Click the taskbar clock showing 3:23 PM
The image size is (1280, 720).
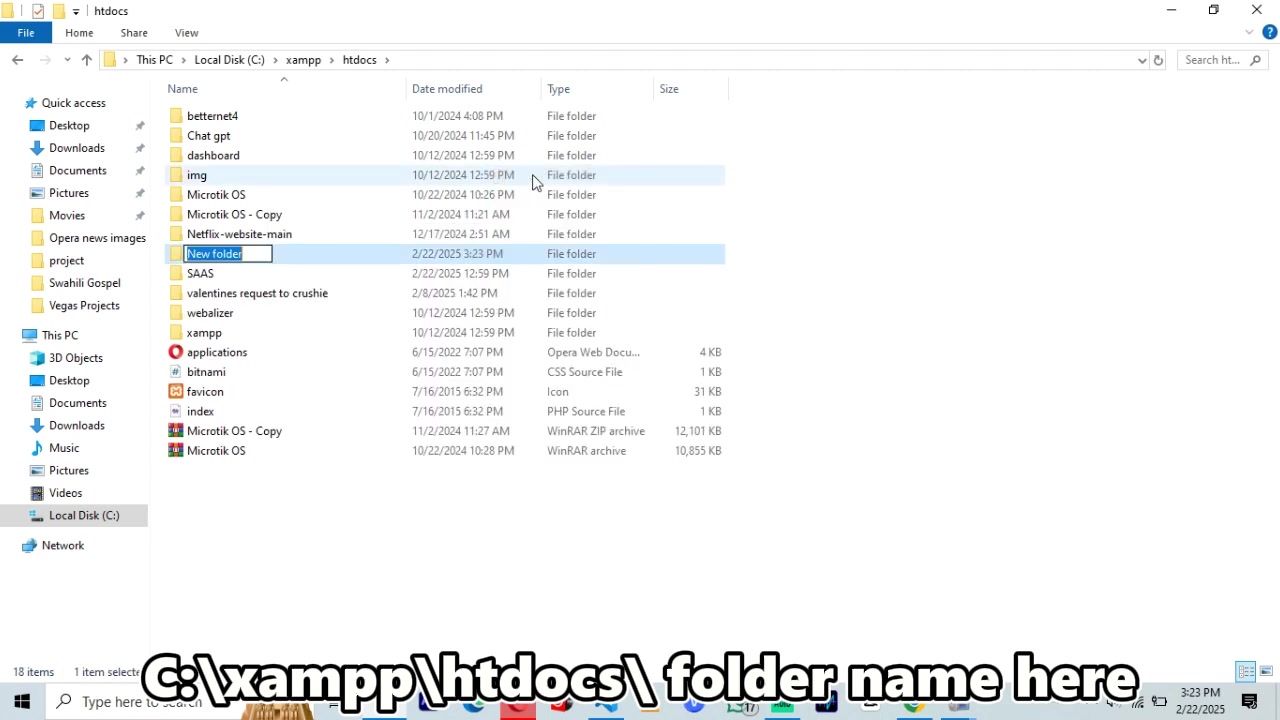pyautogui.click(x=1200, y=693)
